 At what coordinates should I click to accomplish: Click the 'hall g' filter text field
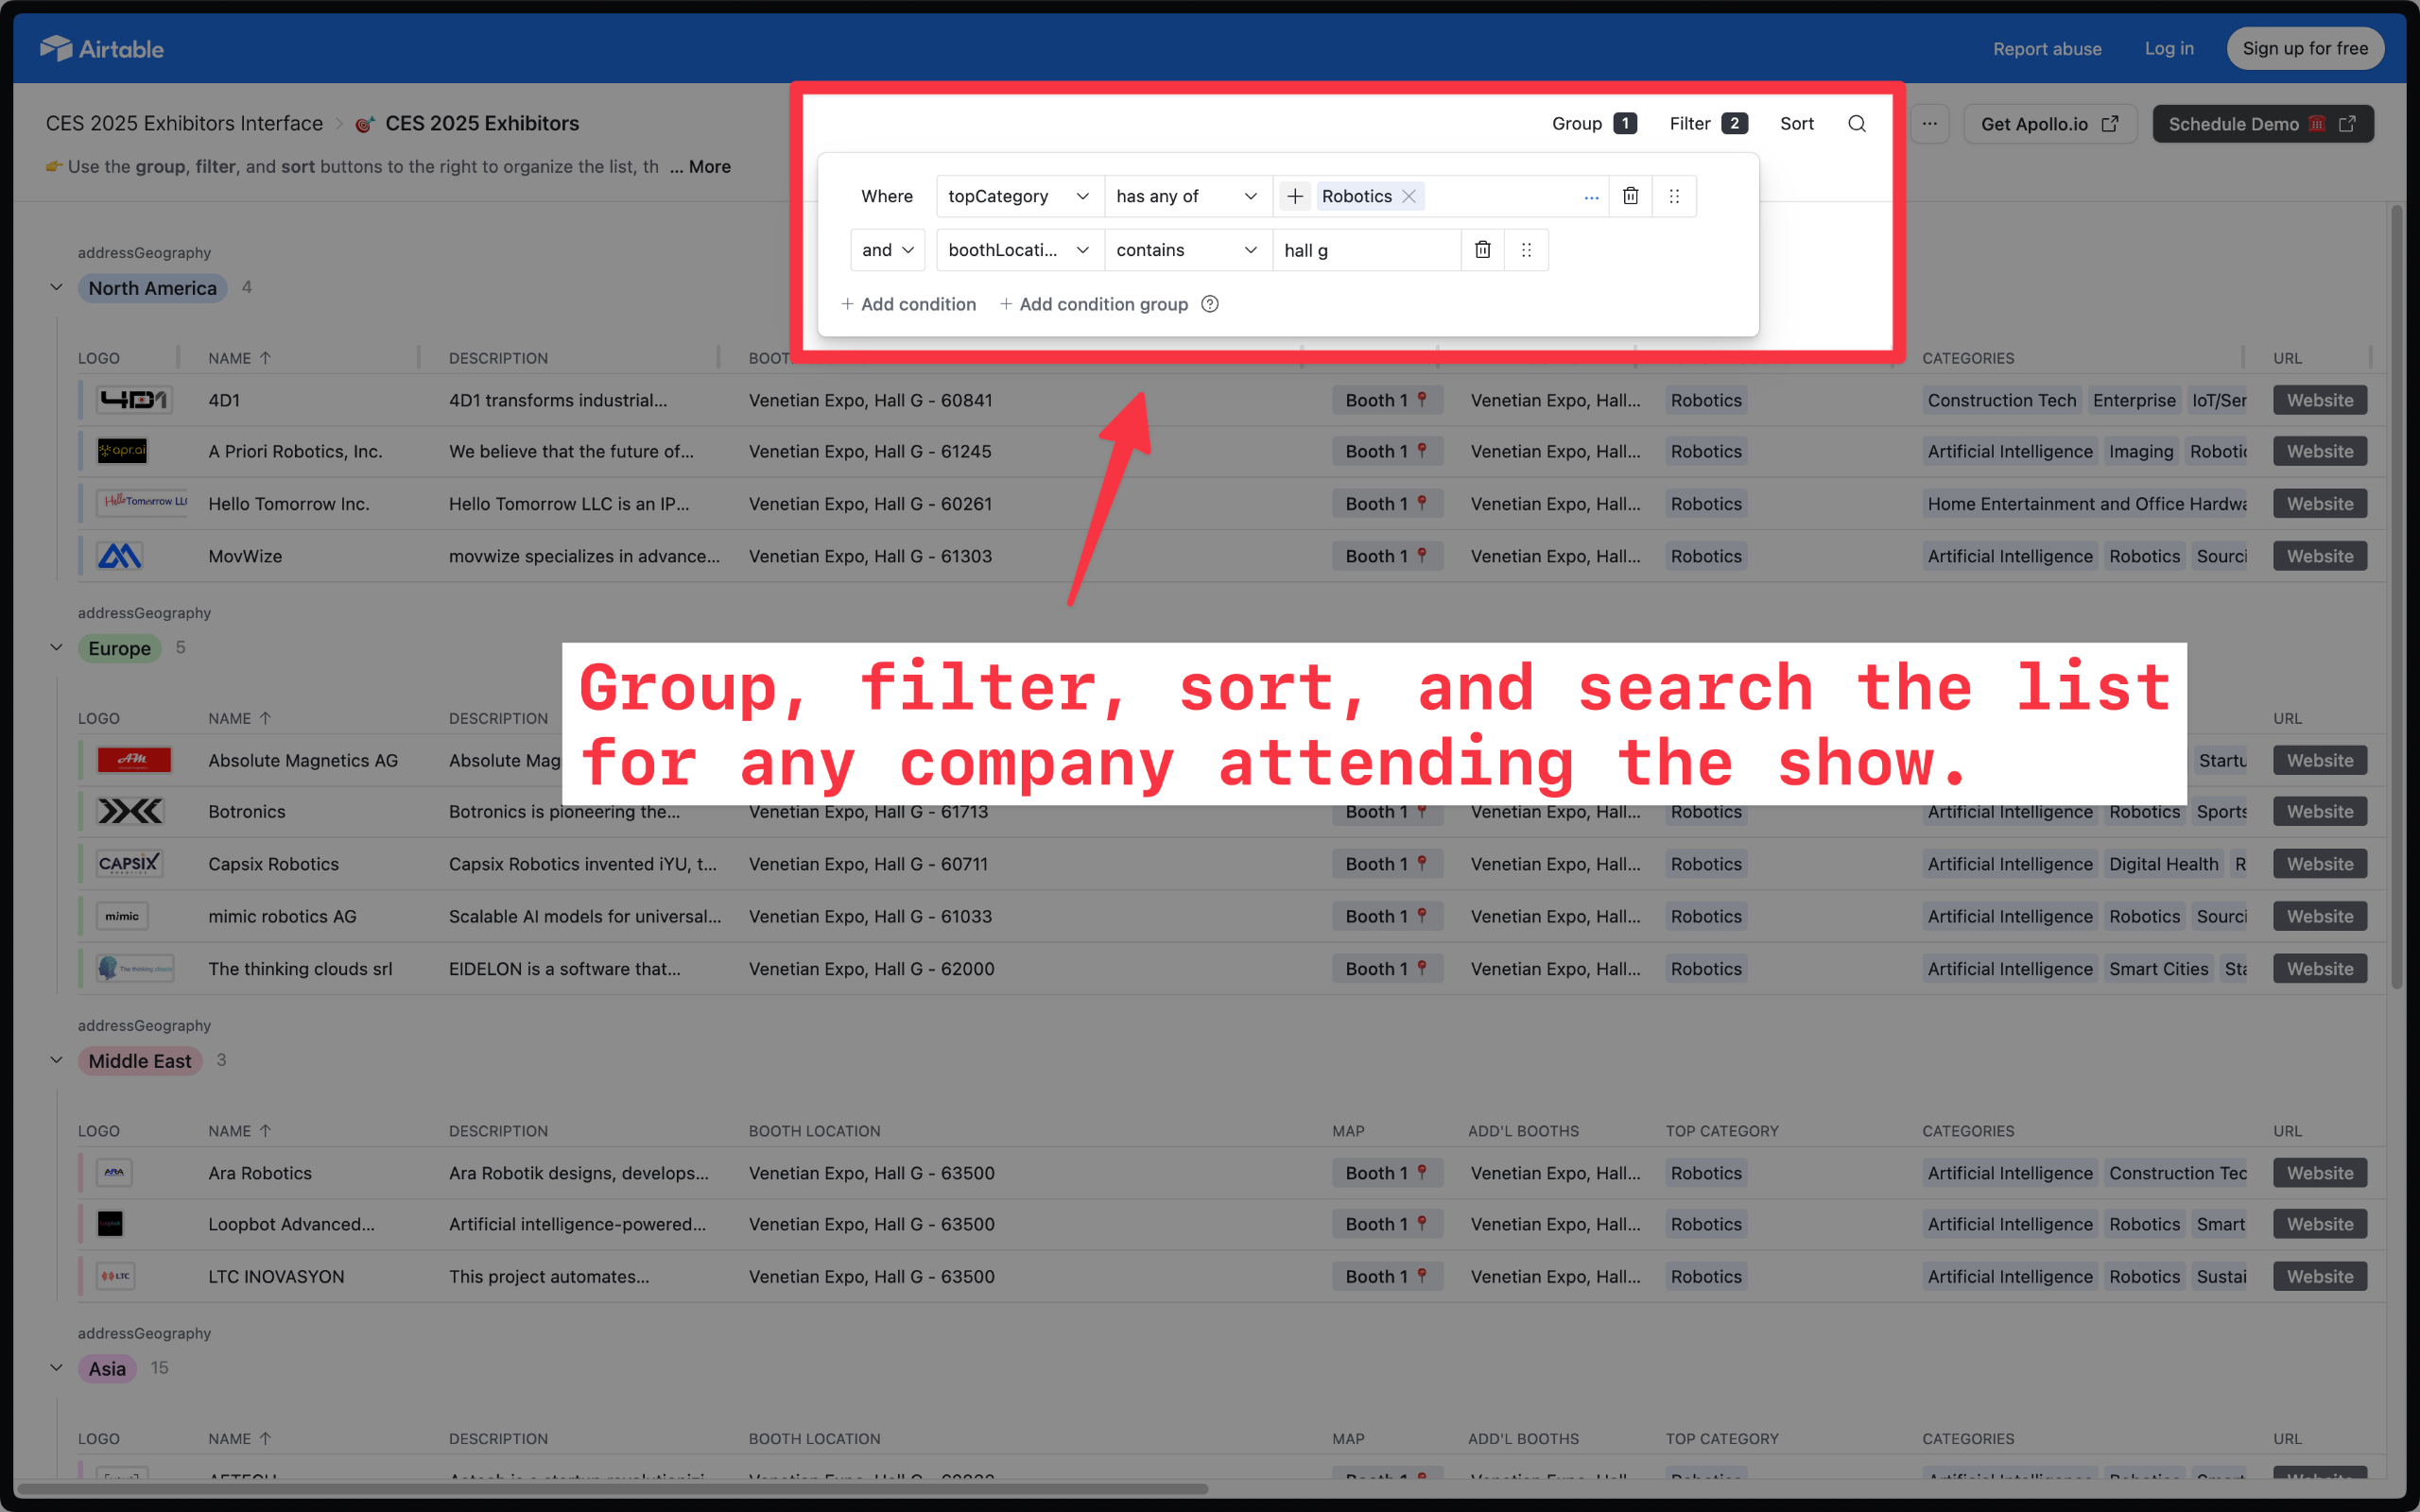[1366, 250]
